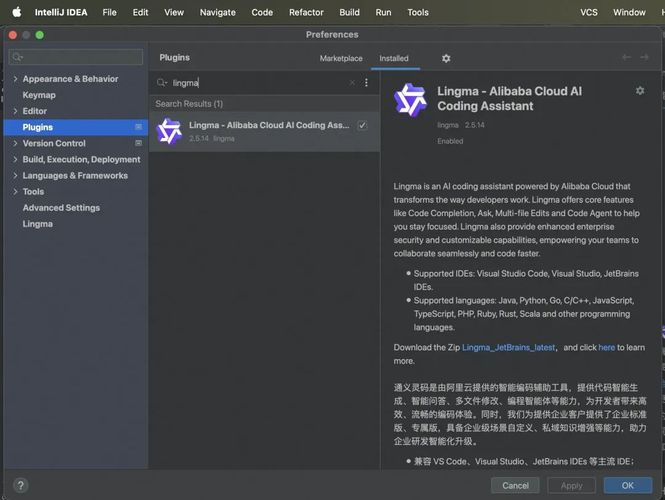This screenshot has width=665, height=500.
Task: Expand Languages & Frameworks section
Action: 15,176
